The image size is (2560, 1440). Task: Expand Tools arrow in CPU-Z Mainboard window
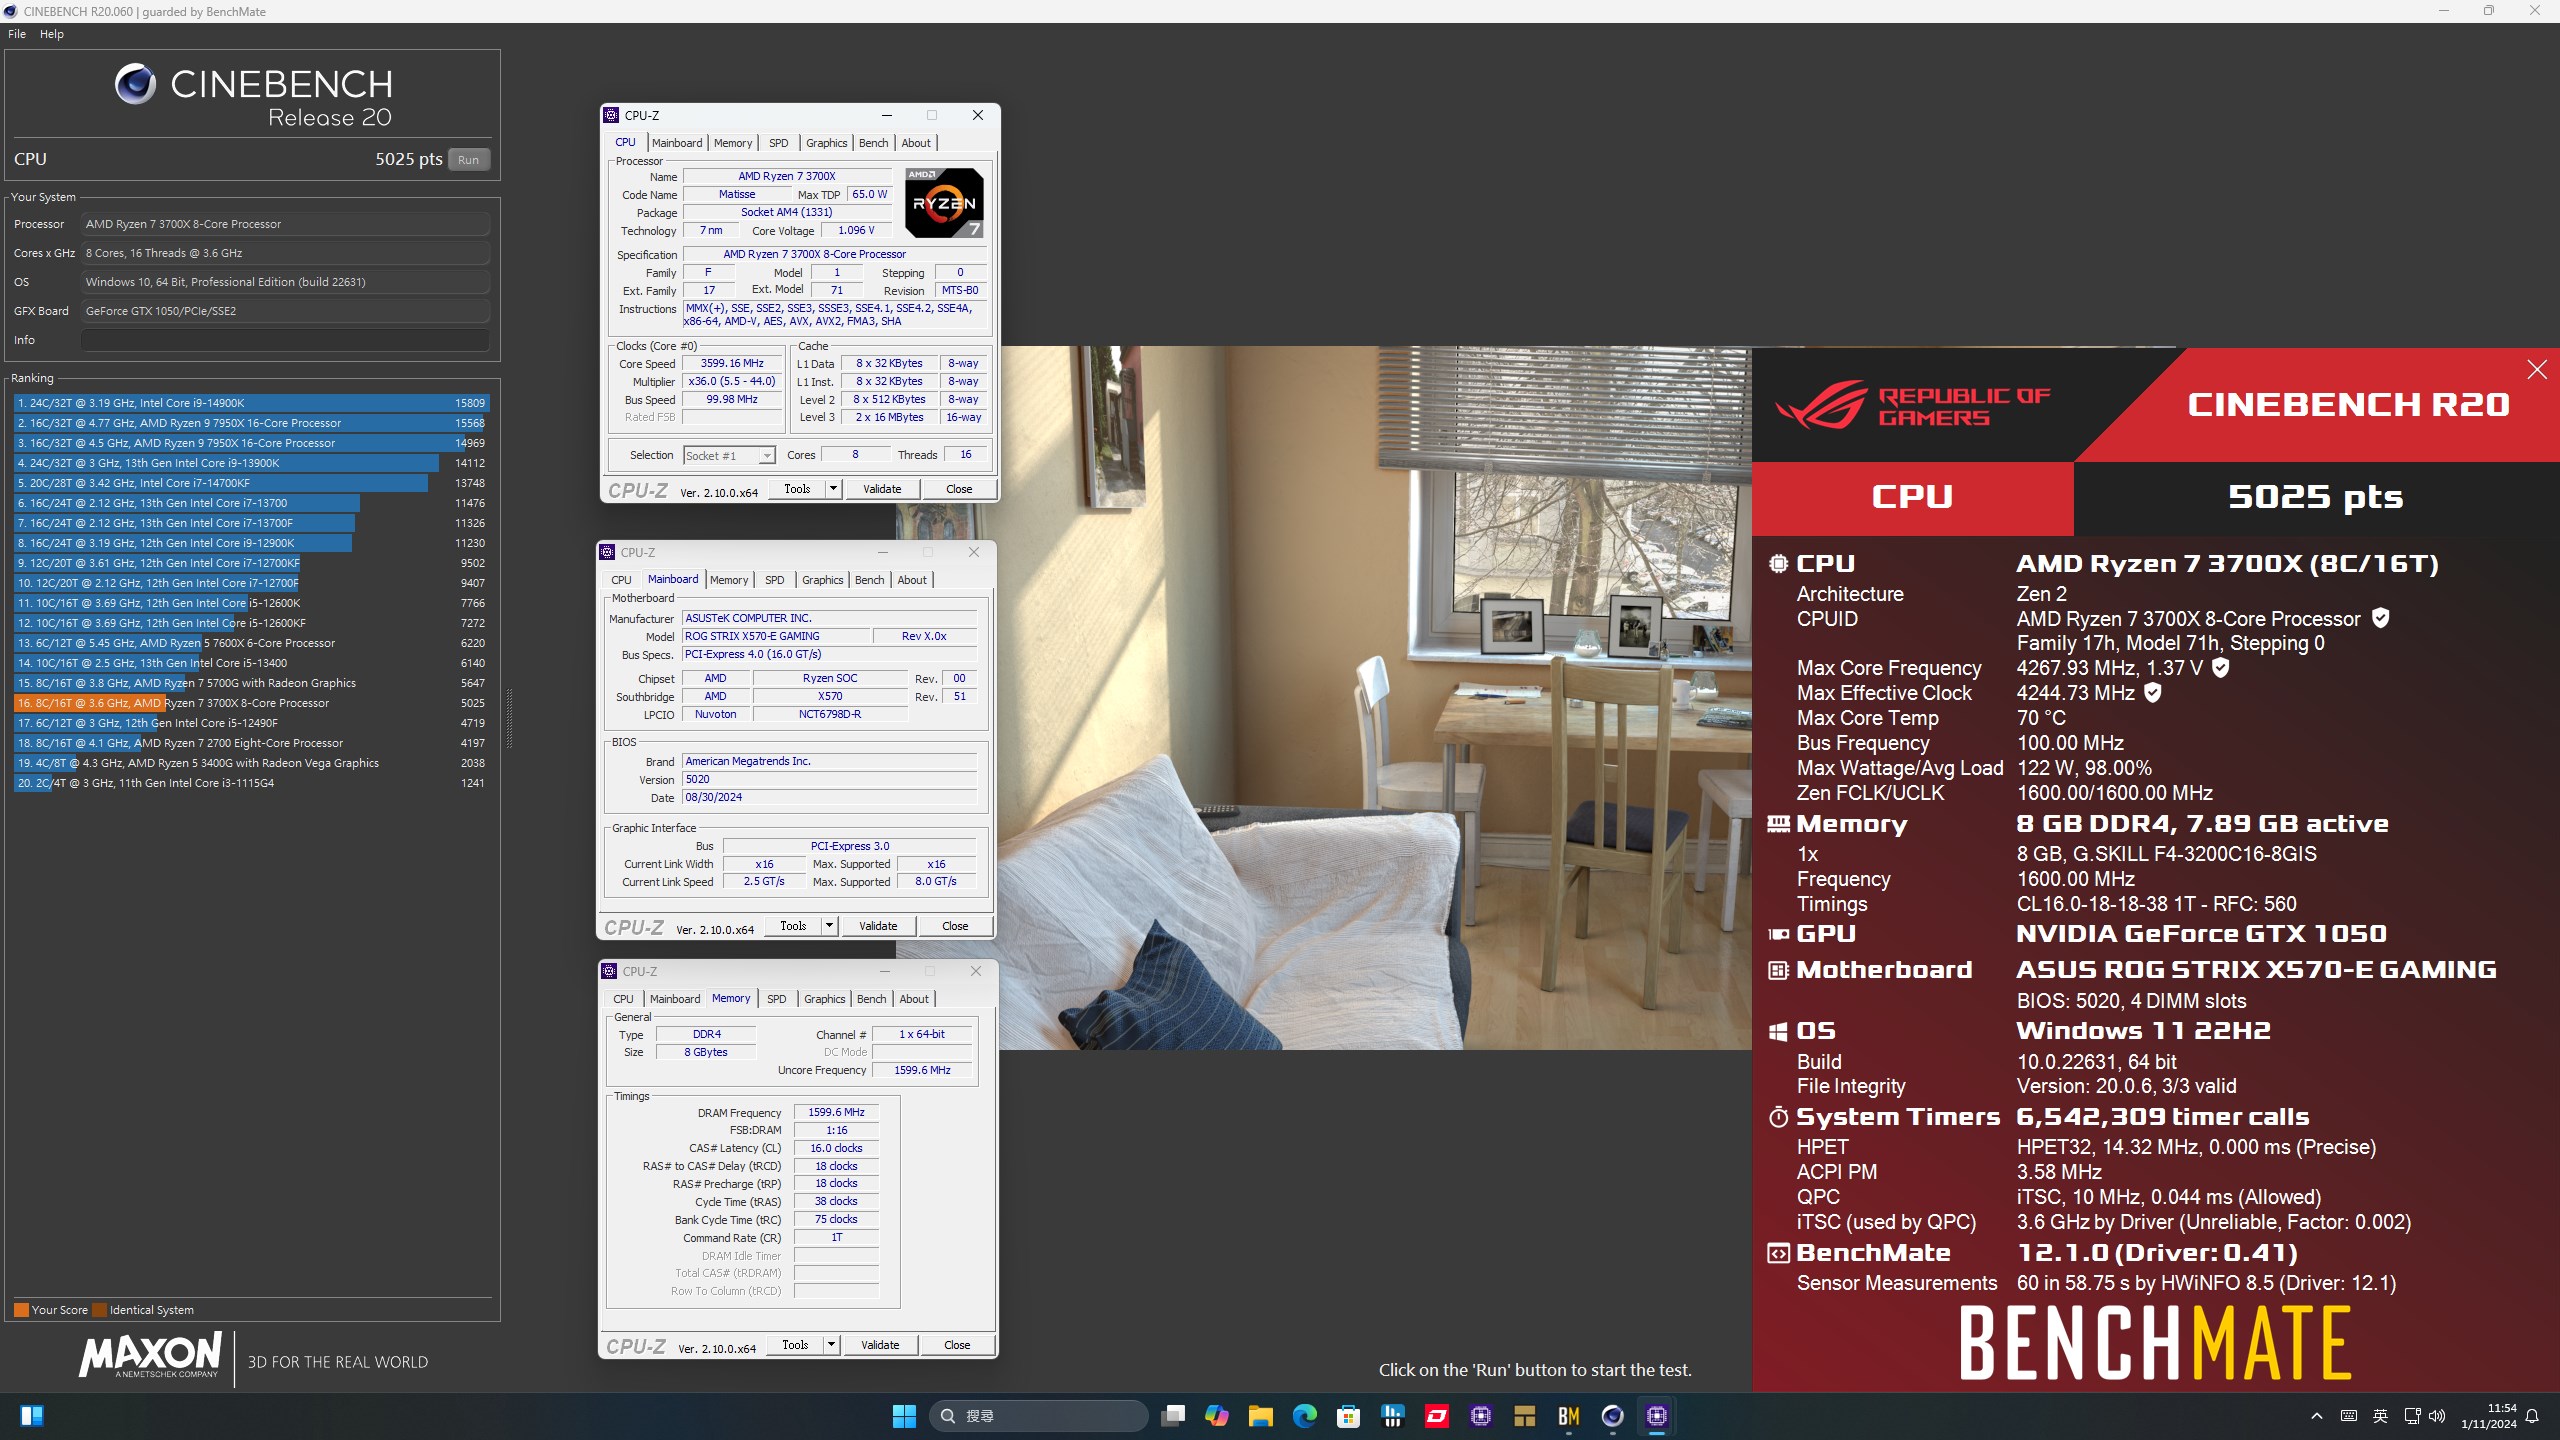pos(829,926)
